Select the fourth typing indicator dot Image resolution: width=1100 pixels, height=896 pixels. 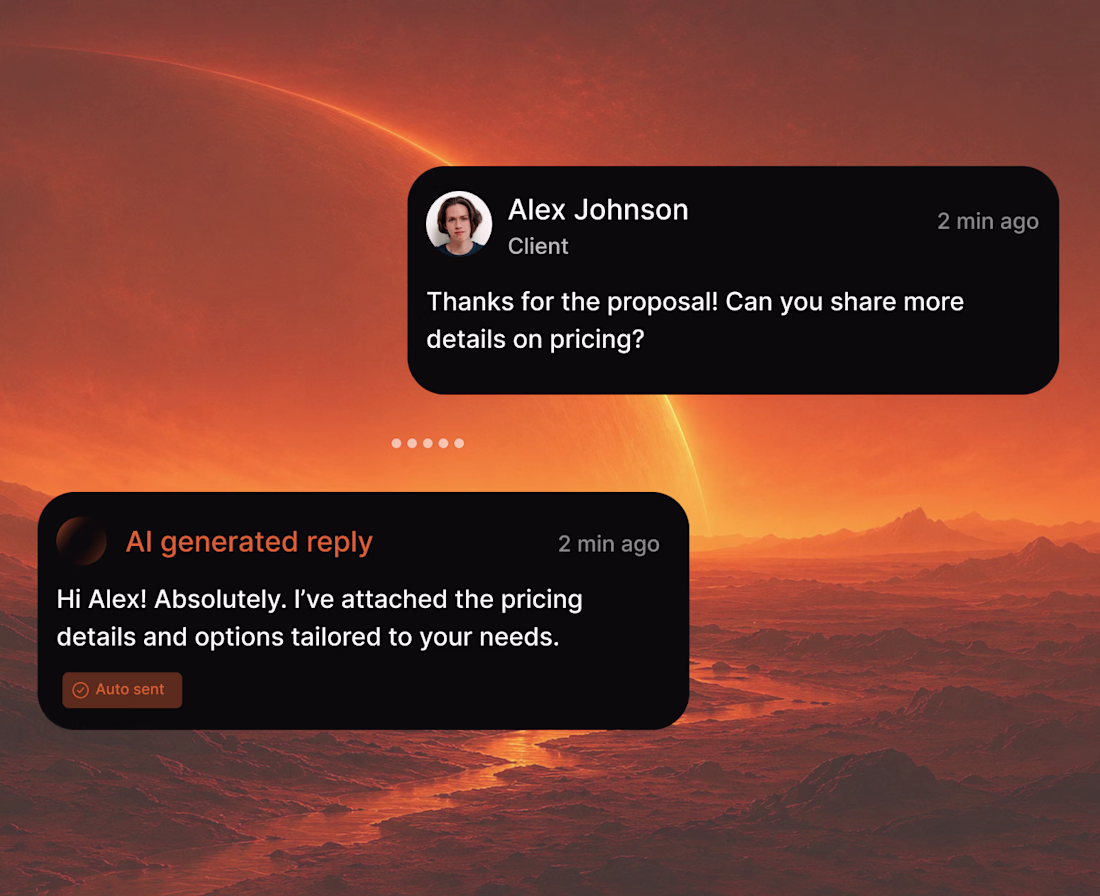pos(443,443)
